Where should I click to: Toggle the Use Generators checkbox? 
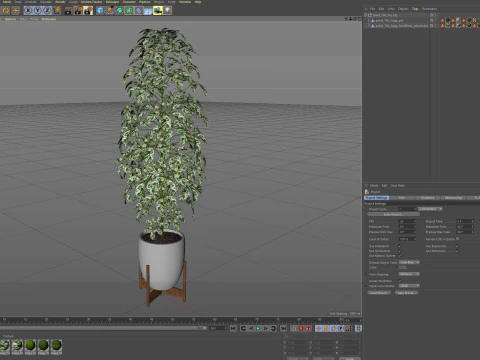[400, 251]
